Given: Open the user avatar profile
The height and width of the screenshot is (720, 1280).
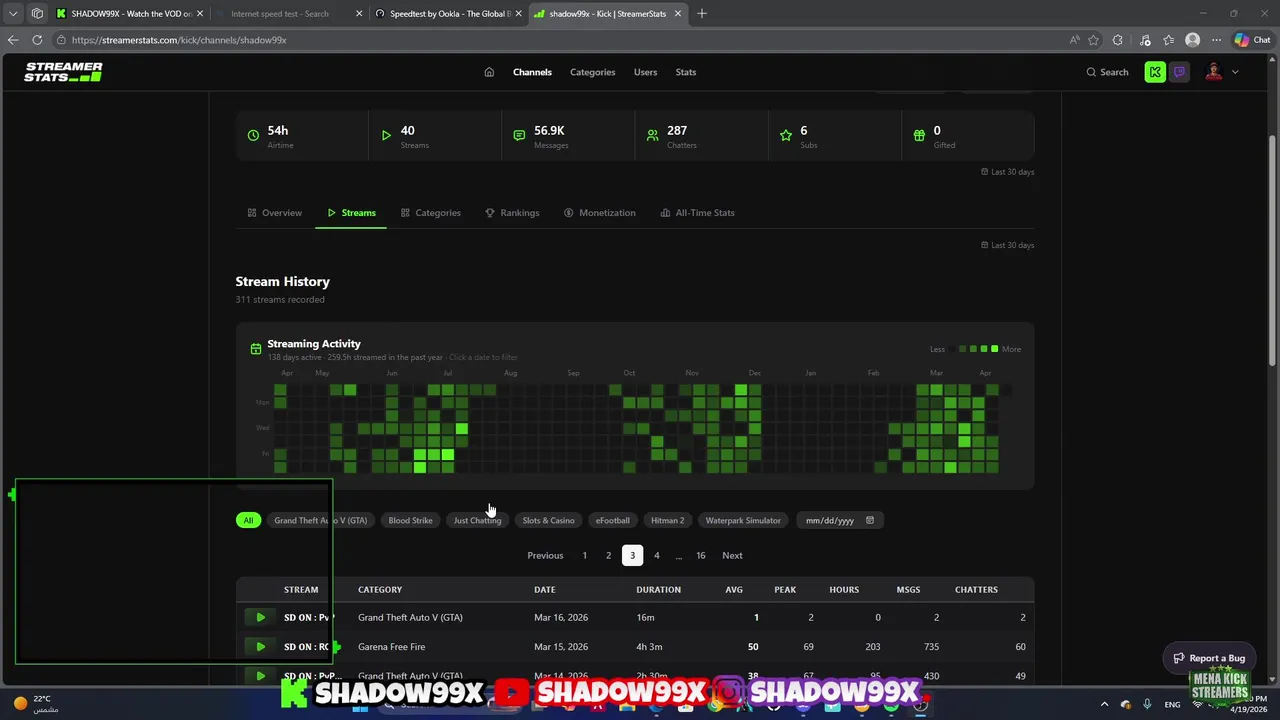Looking at the screenshot, I should pyautogui.click(x=1214, y=72).
